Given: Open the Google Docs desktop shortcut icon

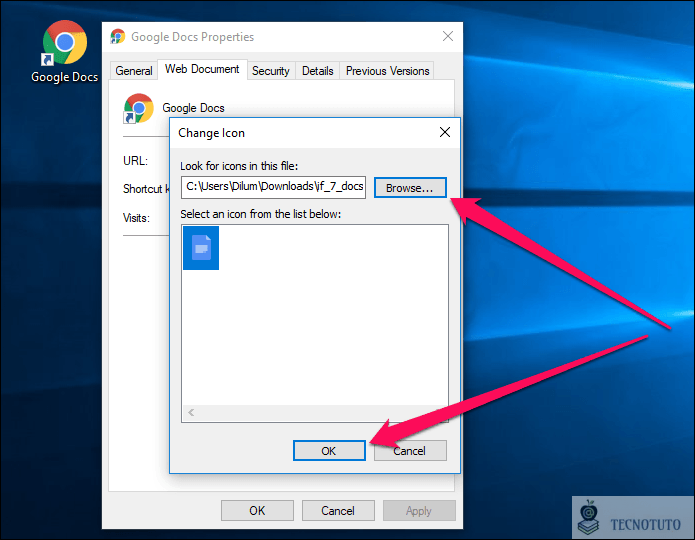Looking at the screenshot, I should pyautogui.click(x=65, y=43).
